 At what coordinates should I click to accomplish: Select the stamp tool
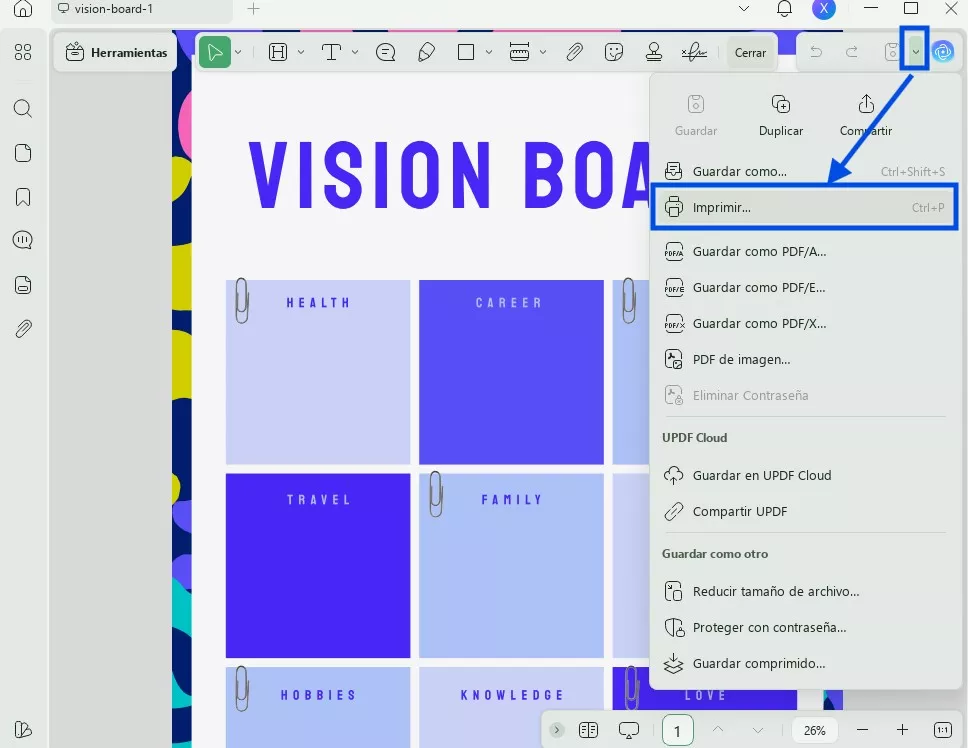click(x=654, y=52)
